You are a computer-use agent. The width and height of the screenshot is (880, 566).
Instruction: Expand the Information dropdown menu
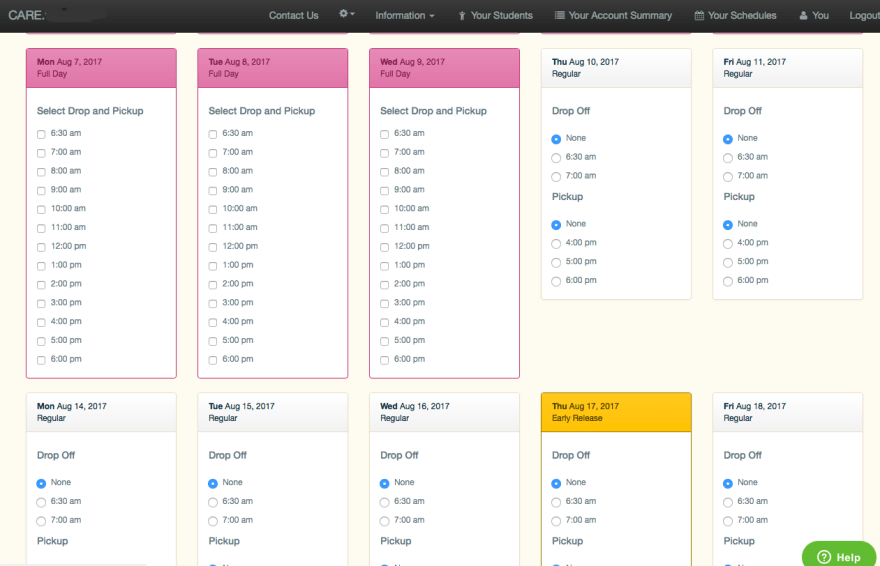(x=404, y=16)
